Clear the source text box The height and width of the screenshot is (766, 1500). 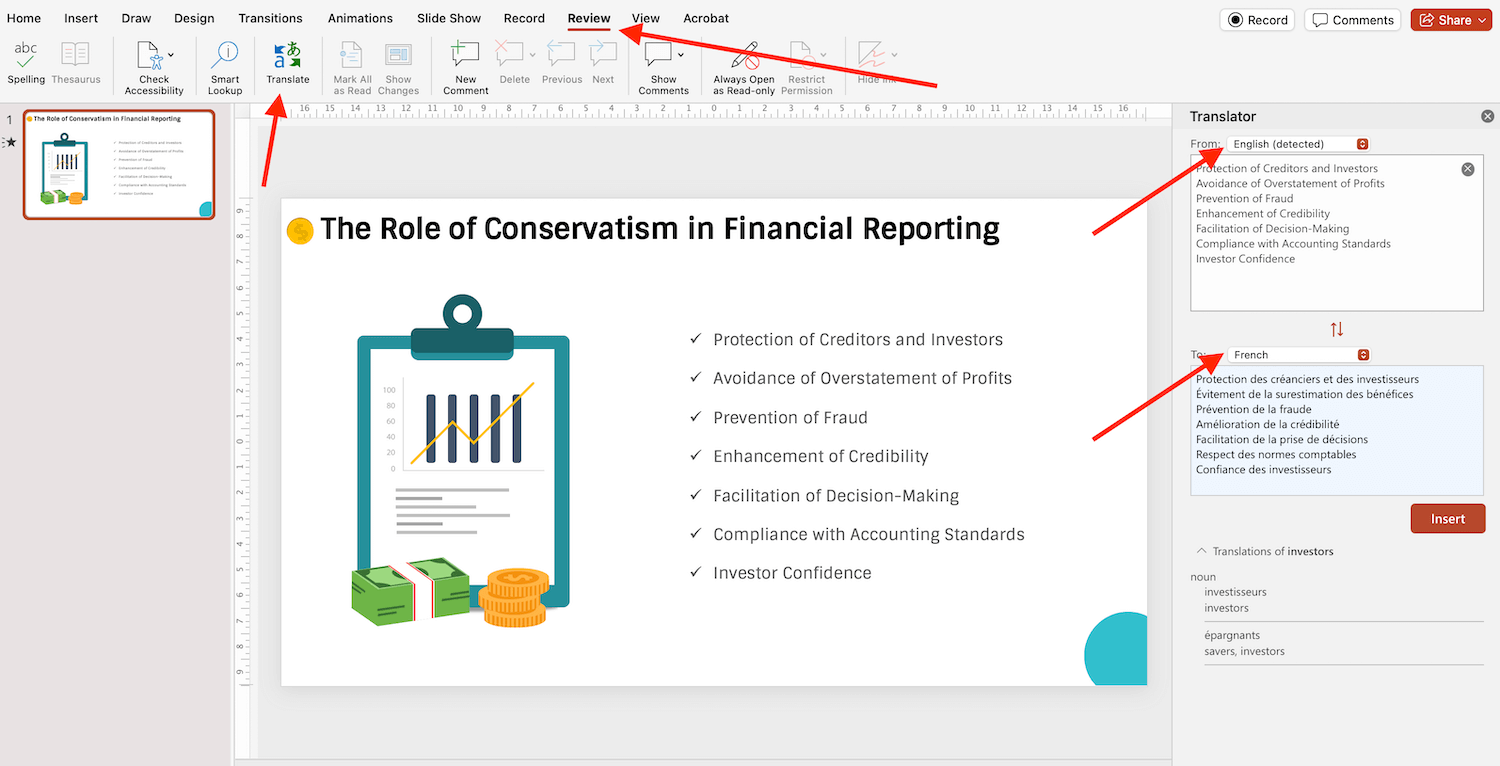coord(1468,169)
